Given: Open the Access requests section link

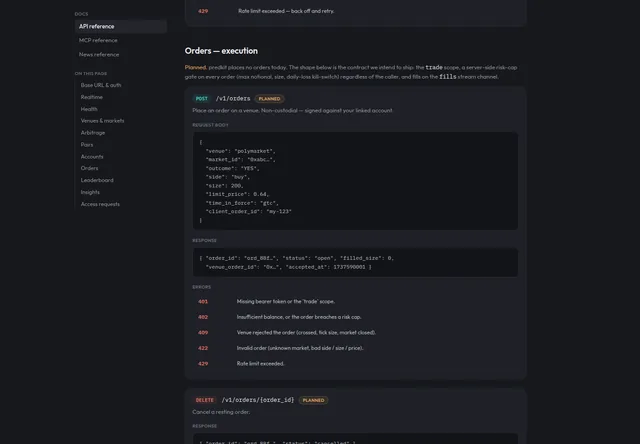Looking at the screenshot, I should pyautogui.click(x=100, y=204).
